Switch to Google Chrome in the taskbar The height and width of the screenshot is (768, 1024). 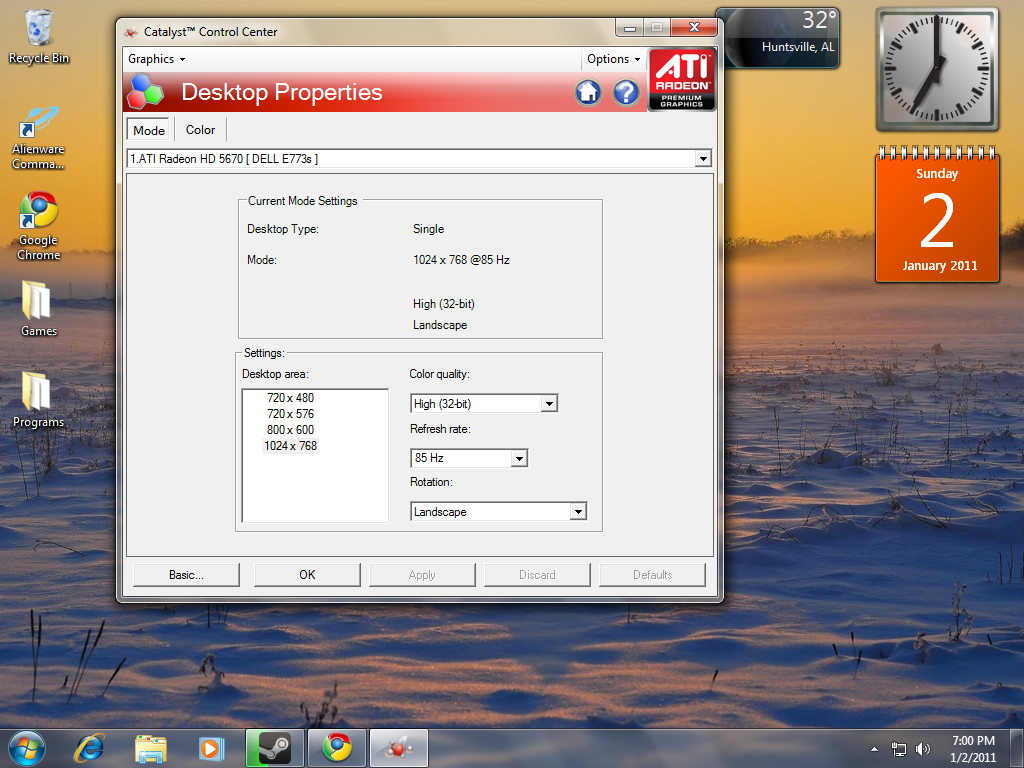pyautogui.click(x=337, y=748)
